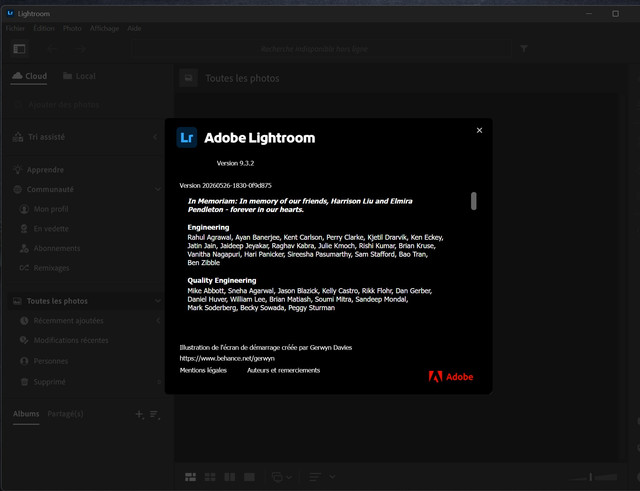Open the Mentions légales link

tap(203, 370)
